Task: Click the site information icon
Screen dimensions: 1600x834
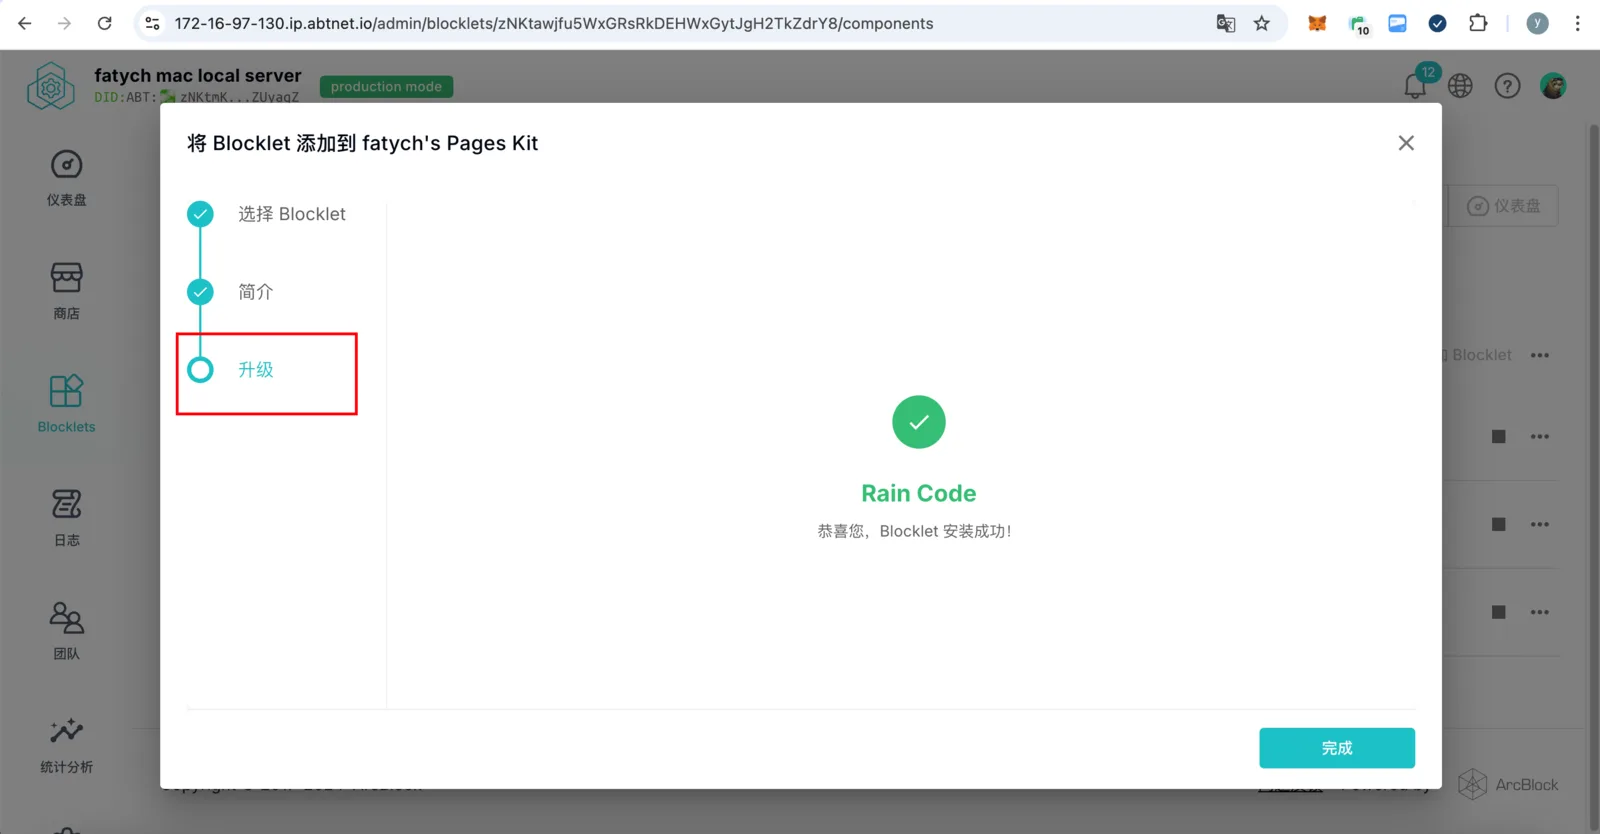Action: tap(152, 23)
